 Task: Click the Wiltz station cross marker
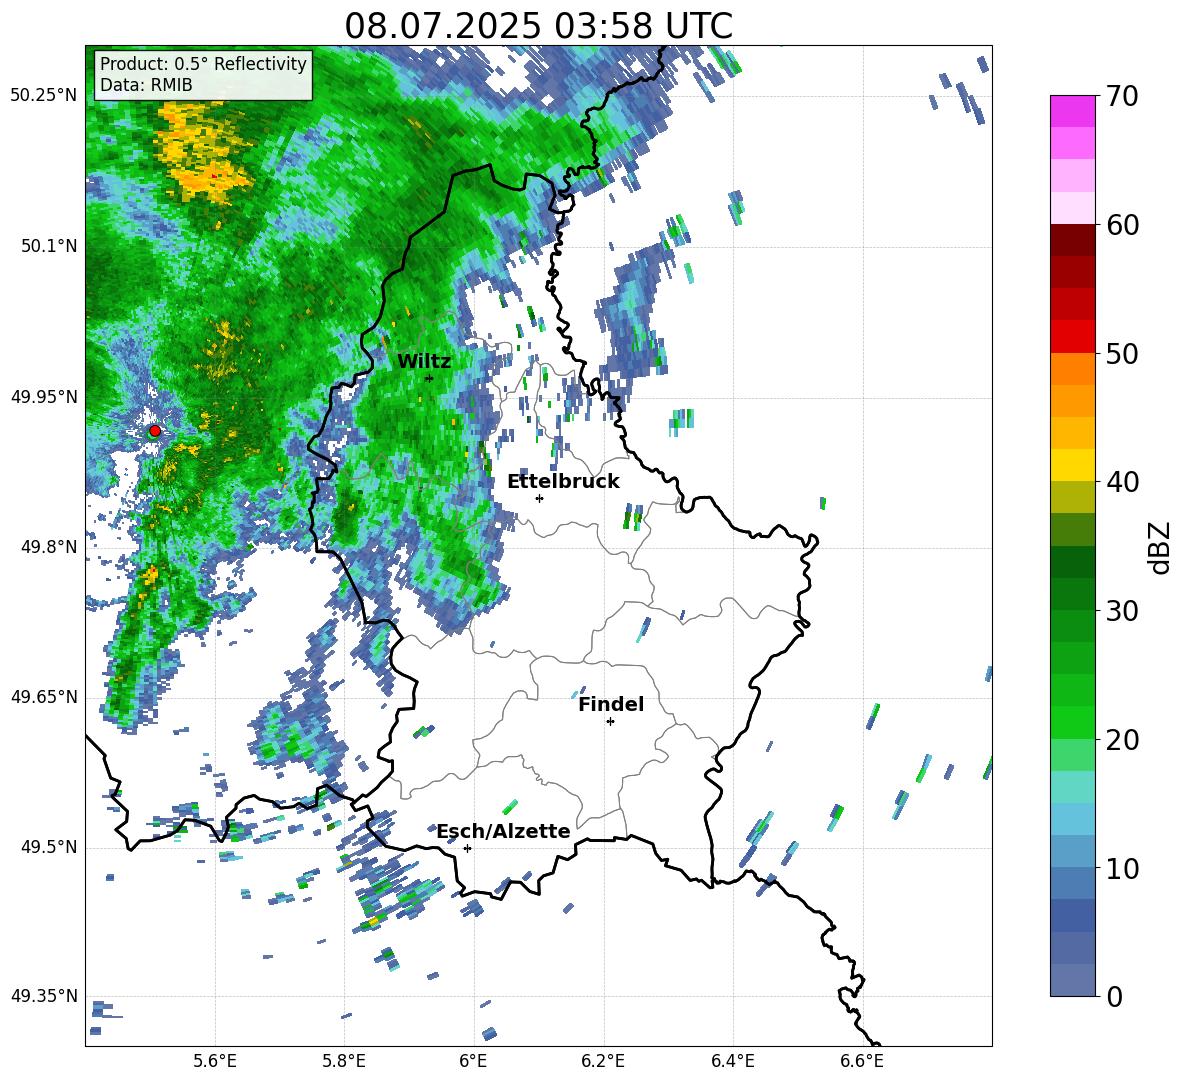[429, 378]
